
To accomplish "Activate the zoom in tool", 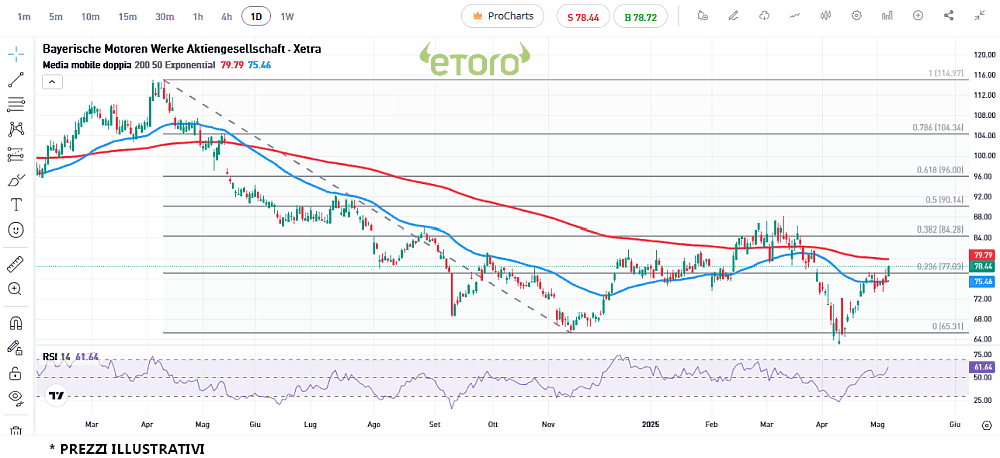I will 16,288.
